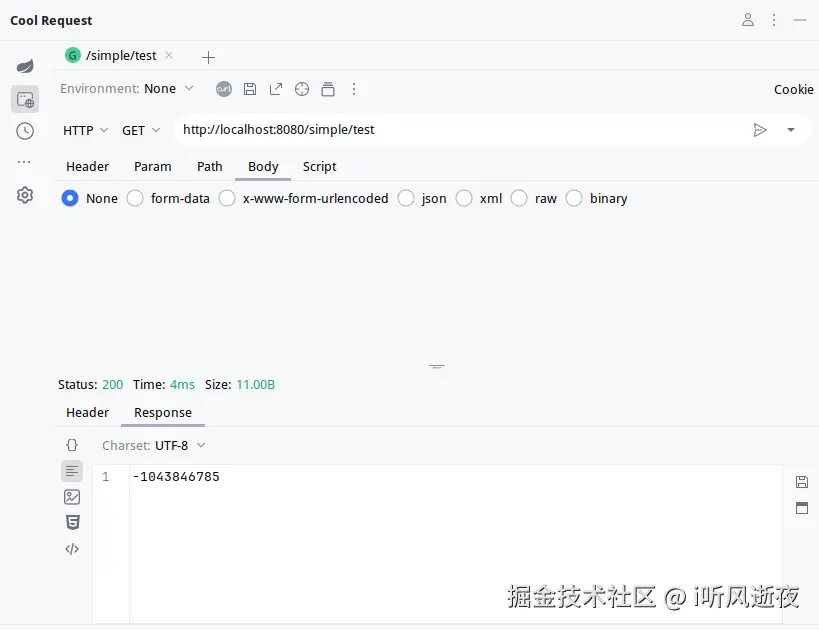This screenshot has height=630, width=819.
Task: Send the request with paper plane icon
Action: click(x=760, y=130)
